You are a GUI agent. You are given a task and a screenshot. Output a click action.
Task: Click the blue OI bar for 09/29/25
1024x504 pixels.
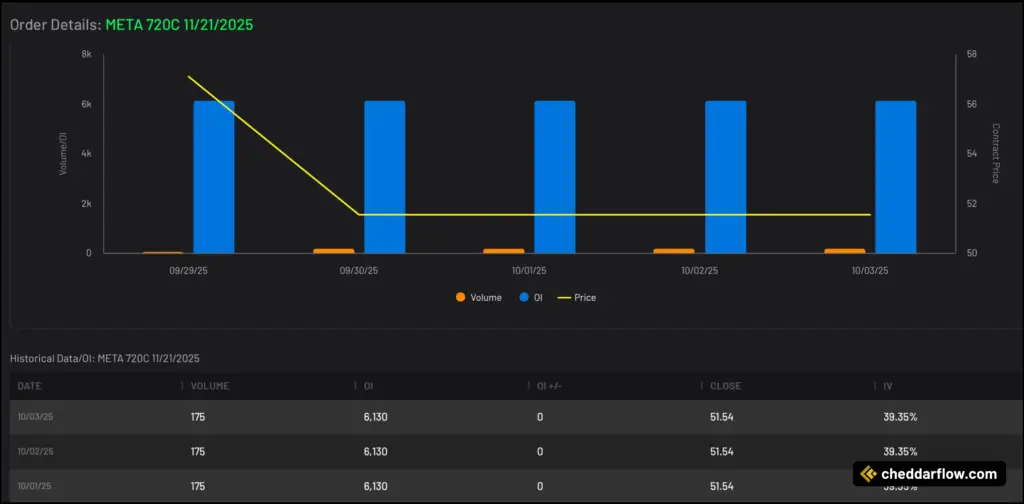(x=214, y=177)
